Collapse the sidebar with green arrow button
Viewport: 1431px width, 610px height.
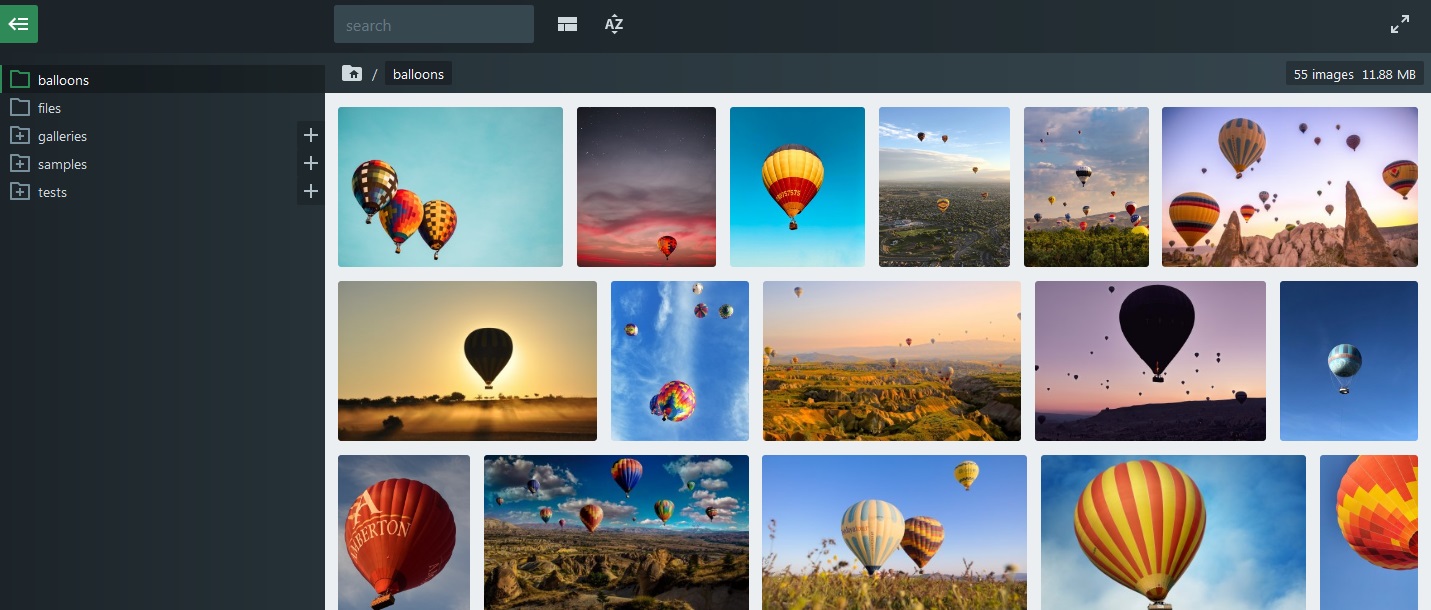pyautogui.click(x=19, y=24)
